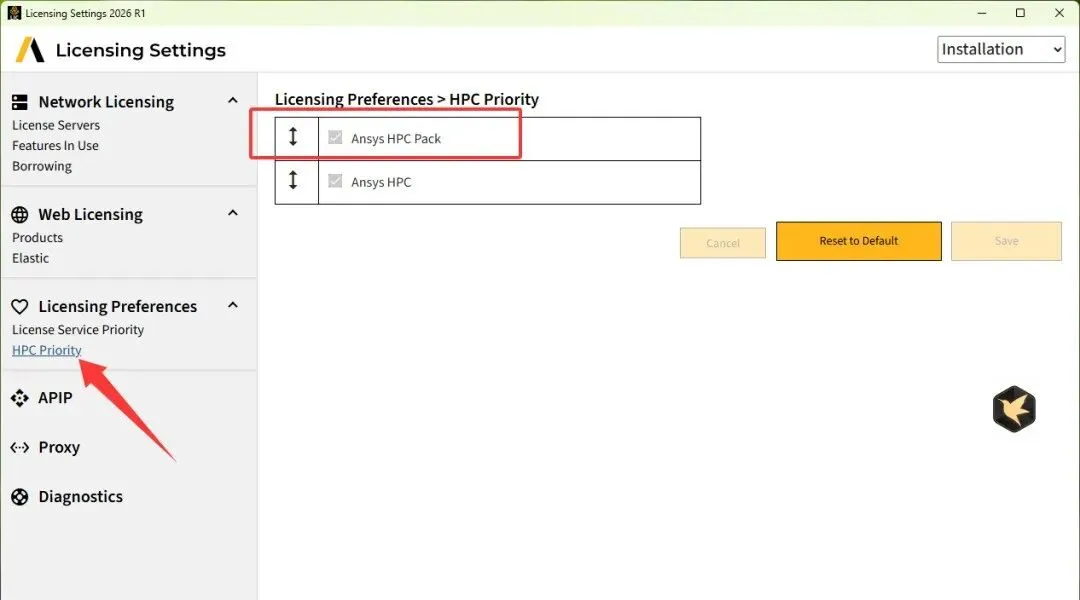The width and height of the screenshot is (1080, 600).
Task: Select License Service Priority
Action: point(78,330)
